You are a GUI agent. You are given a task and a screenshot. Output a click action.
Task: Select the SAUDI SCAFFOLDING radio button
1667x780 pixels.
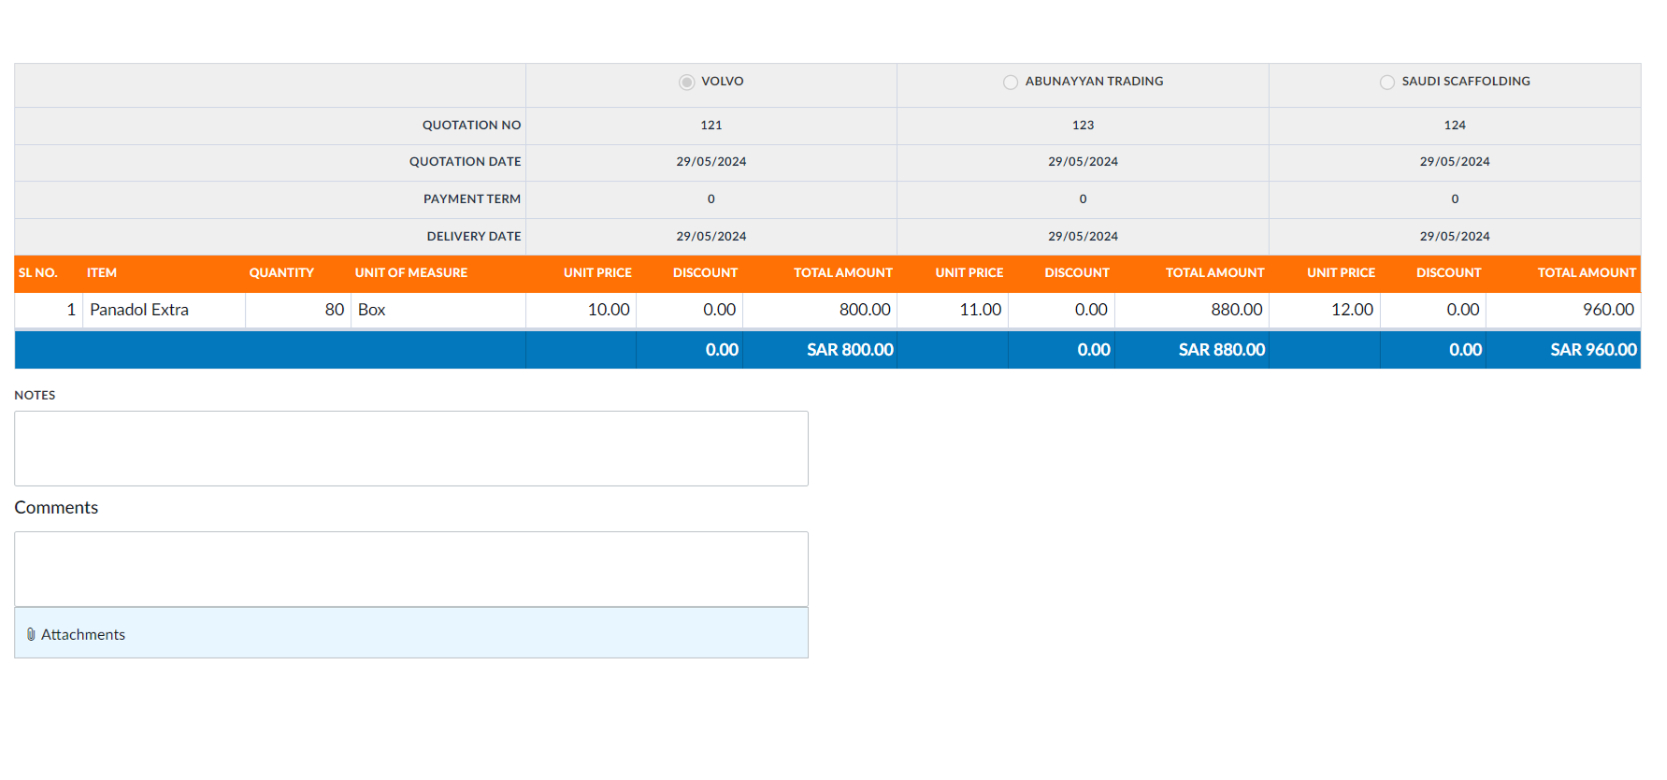click(1387, 82)
